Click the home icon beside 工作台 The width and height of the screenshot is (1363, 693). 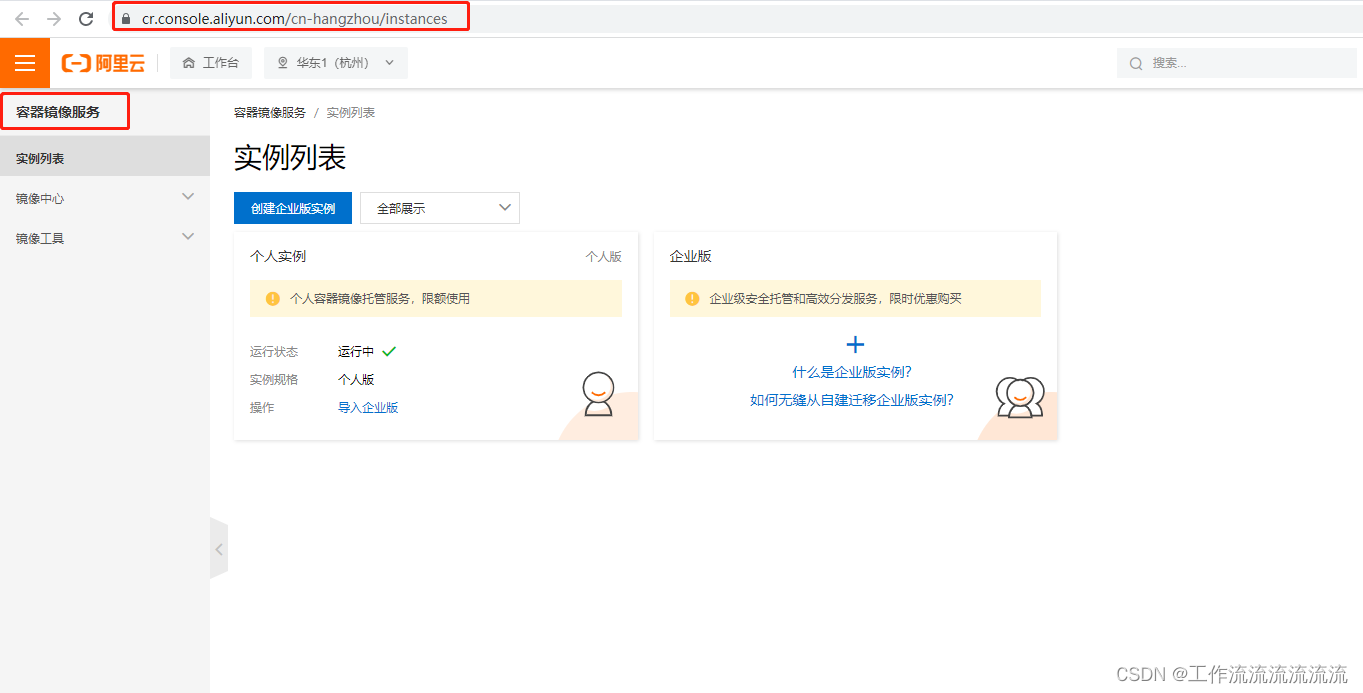pos(189,63)
